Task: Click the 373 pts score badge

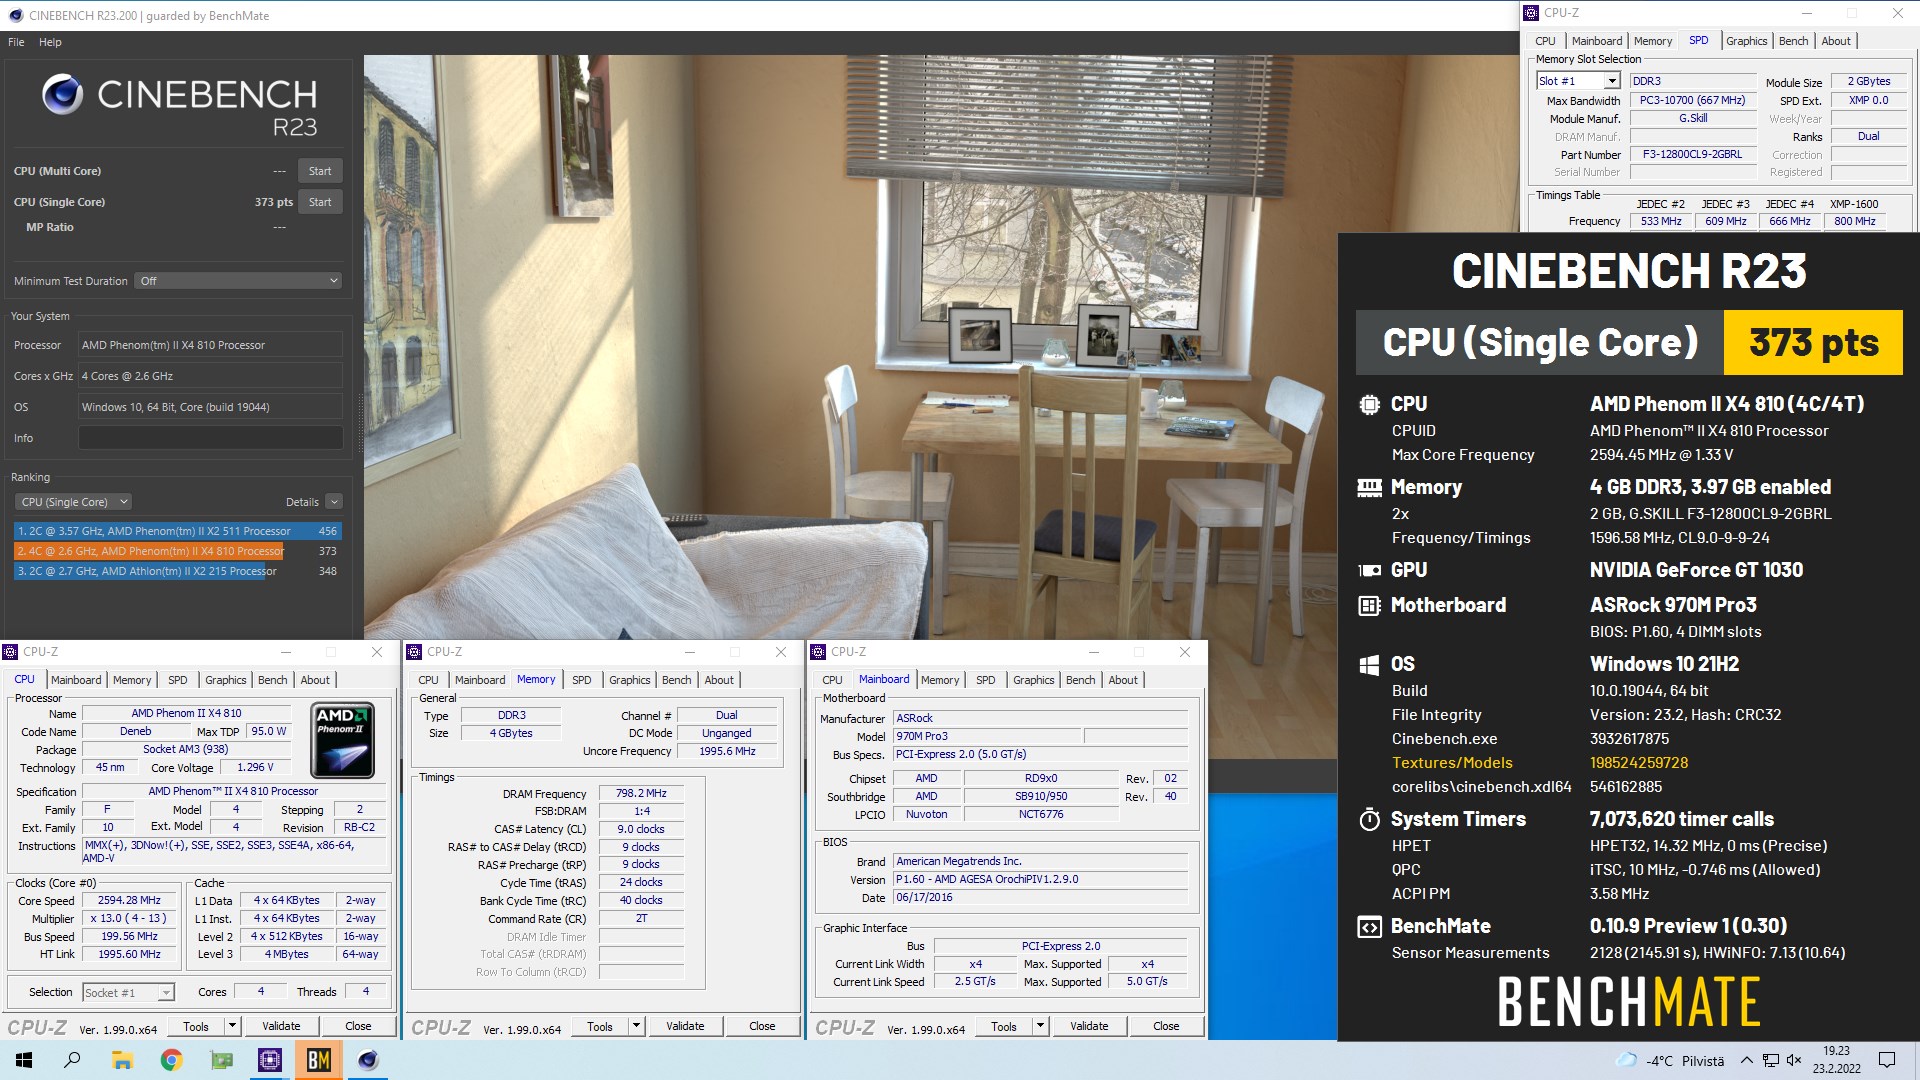Action: coord(1813,342)
